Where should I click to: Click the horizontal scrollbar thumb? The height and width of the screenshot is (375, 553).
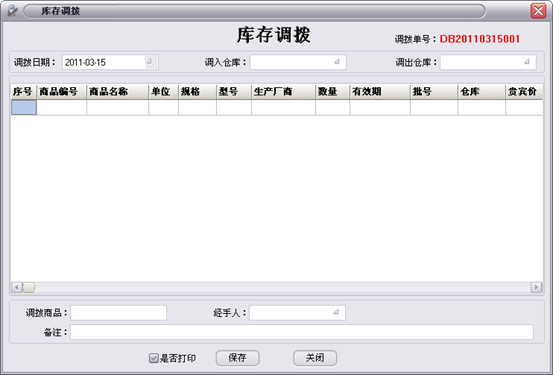[29, 288]
